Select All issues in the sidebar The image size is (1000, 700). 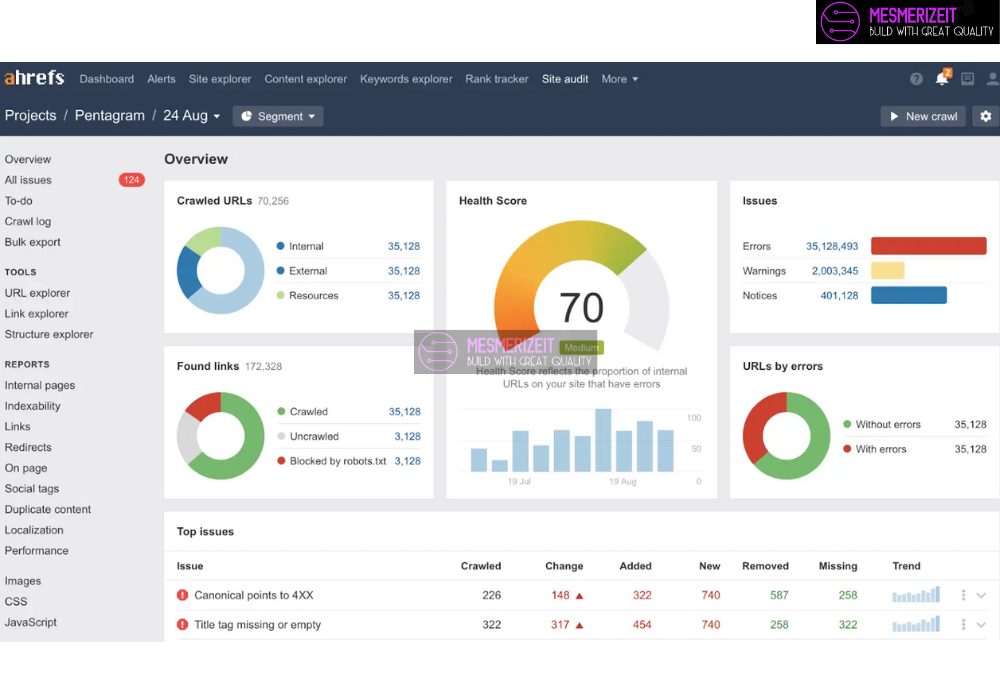click(28, 180)
